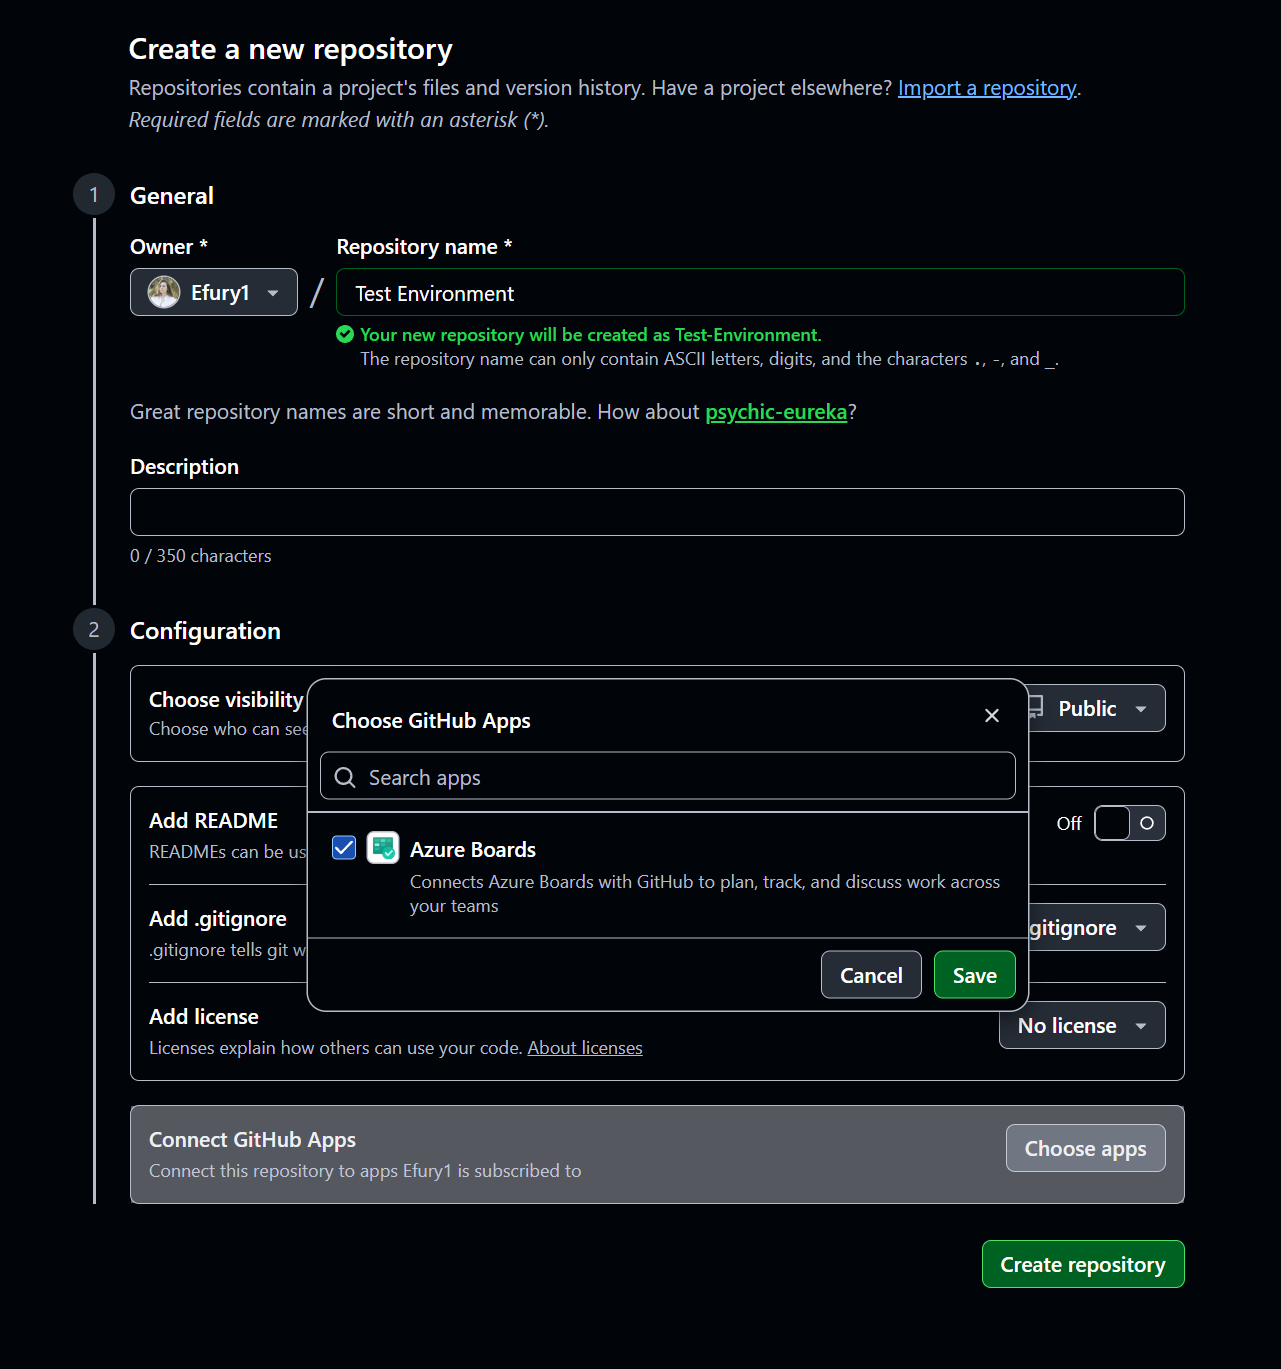Image resolution: width=1281 pixels, height=1369 pixels.
Task: Save the selected GitHub Apps
Action: pos(975,975)
